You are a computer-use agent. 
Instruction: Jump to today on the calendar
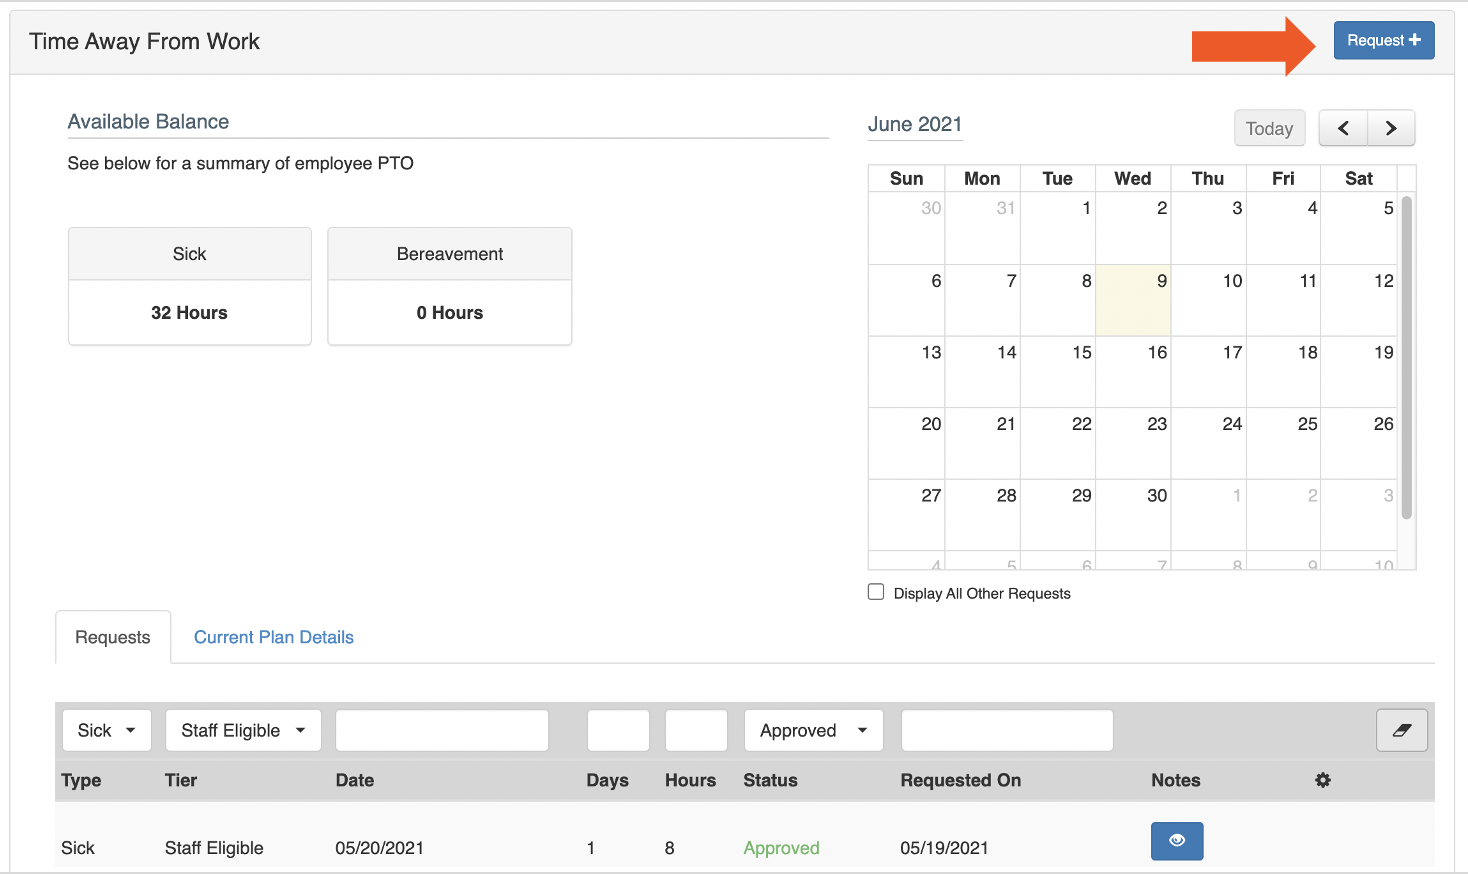(1269, 128)
